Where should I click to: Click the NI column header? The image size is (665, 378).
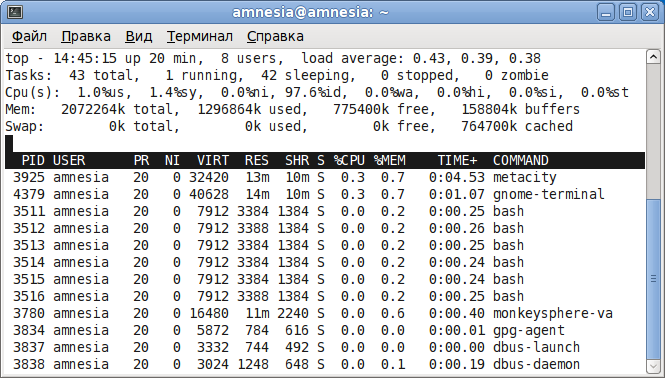[172, 160]
